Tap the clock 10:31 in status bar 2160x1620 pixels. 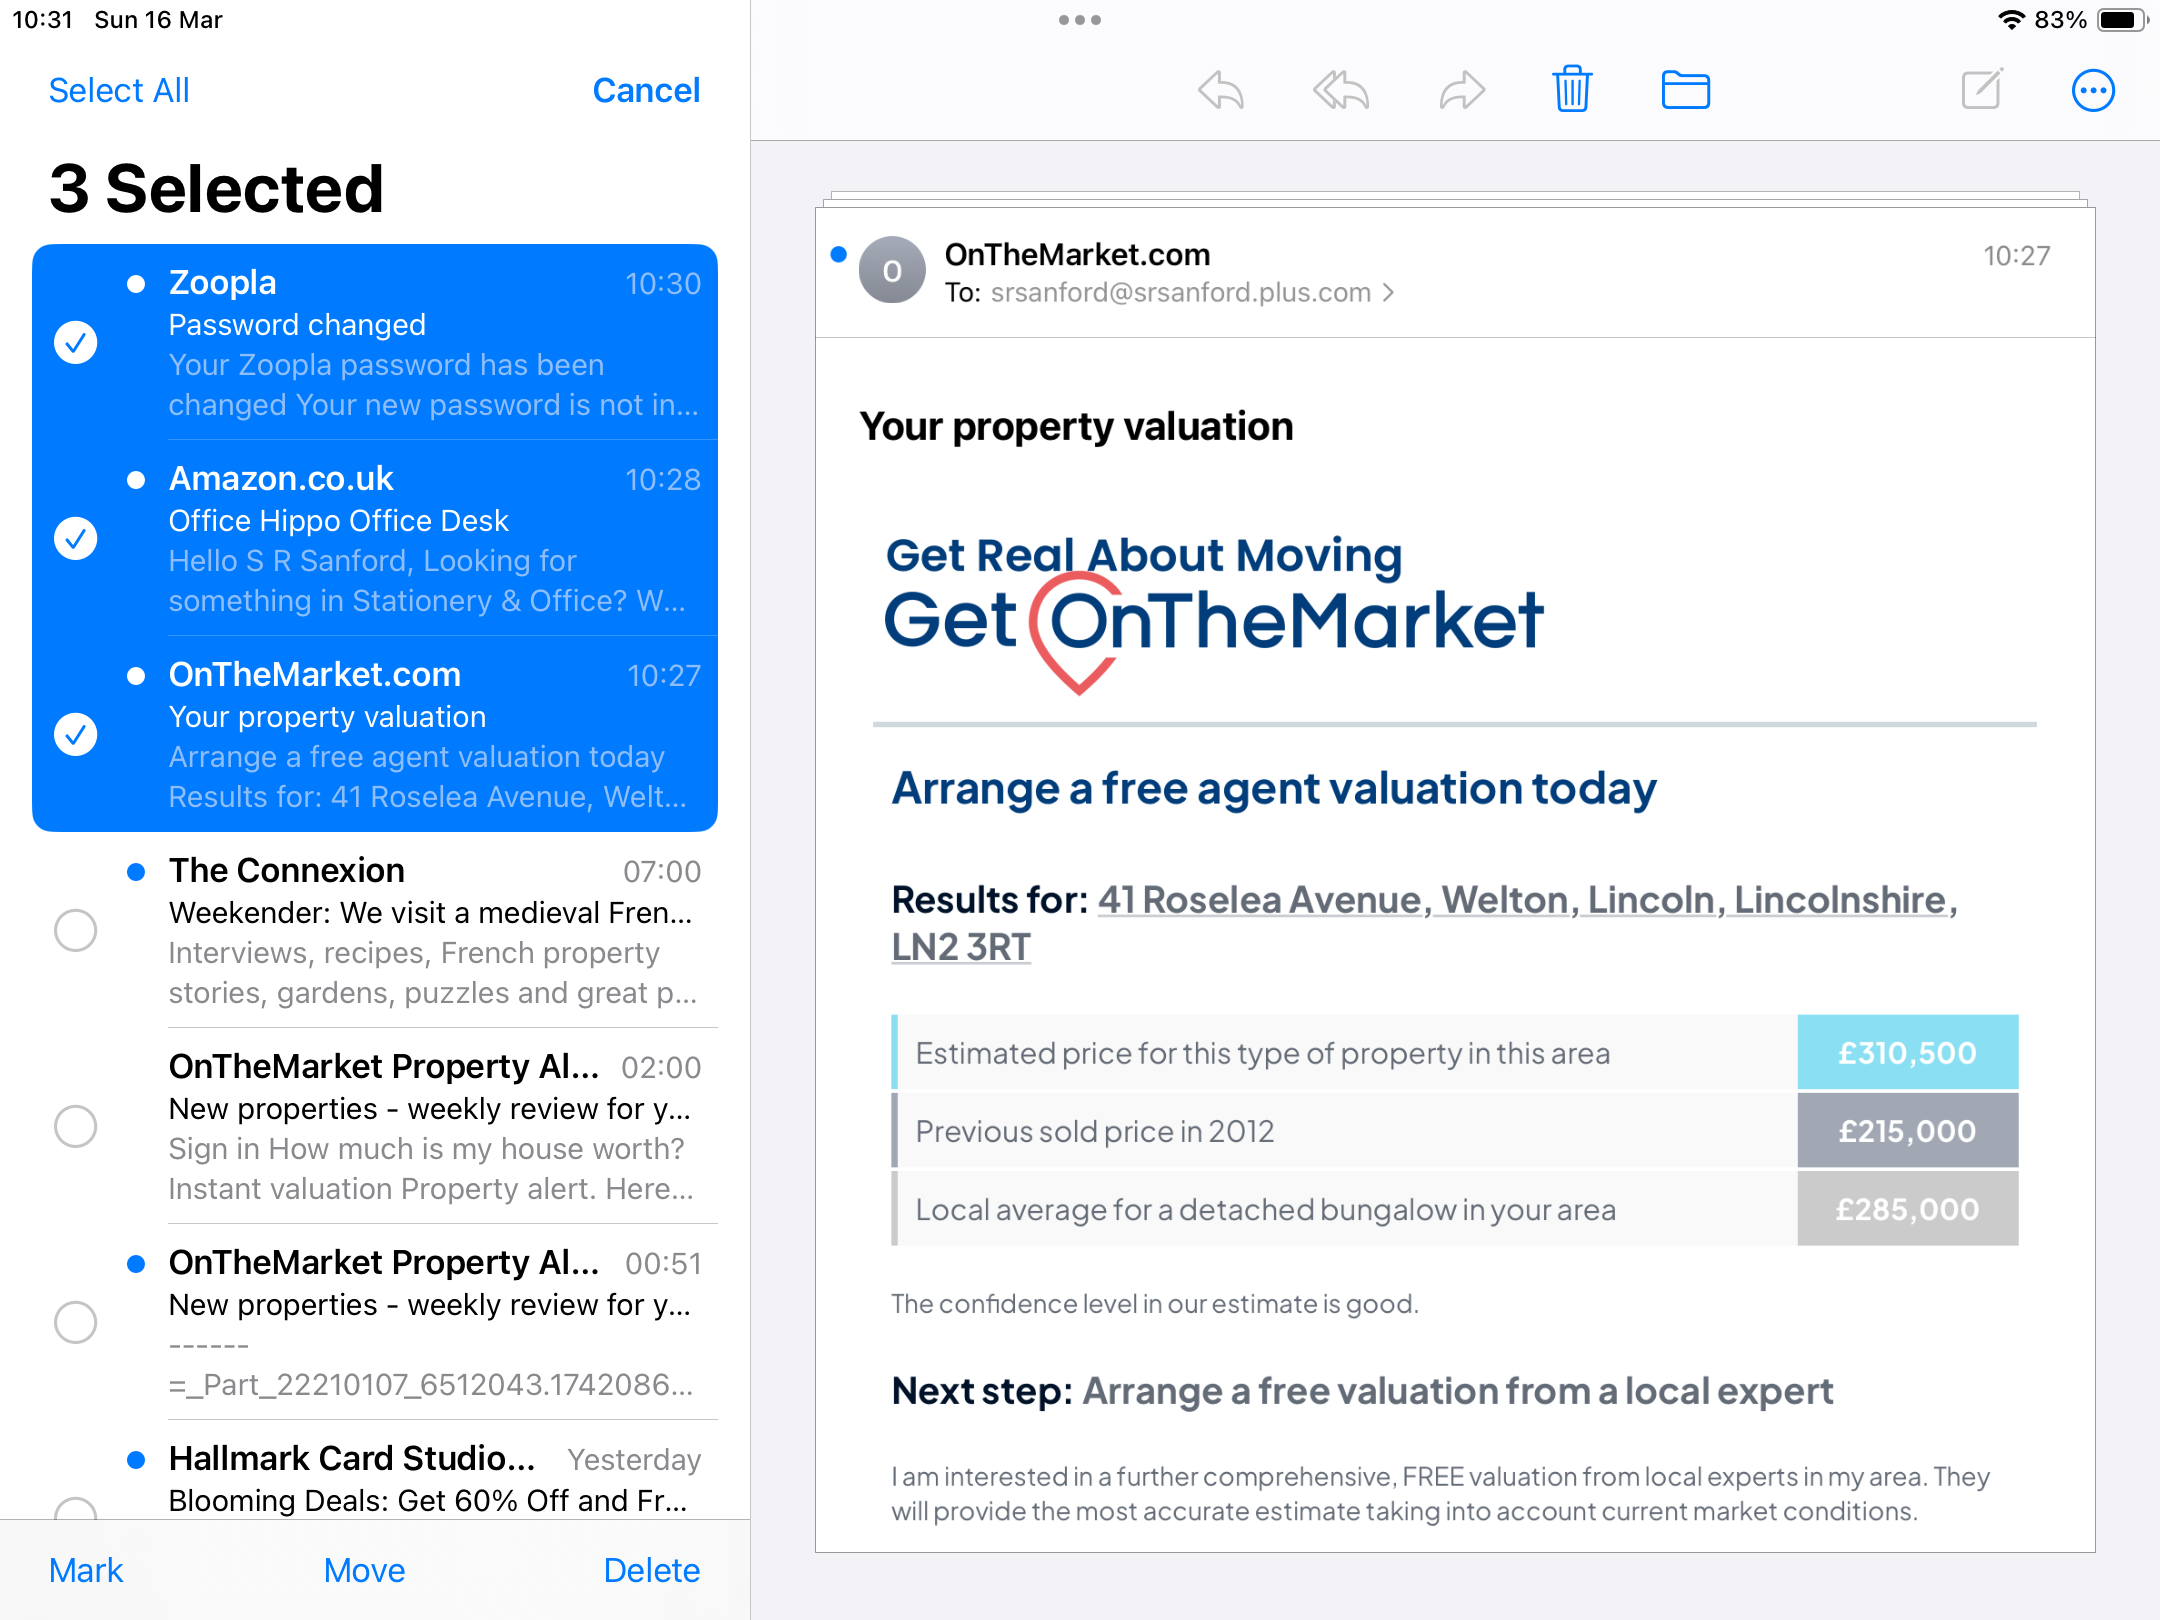[x=42, y=20]
